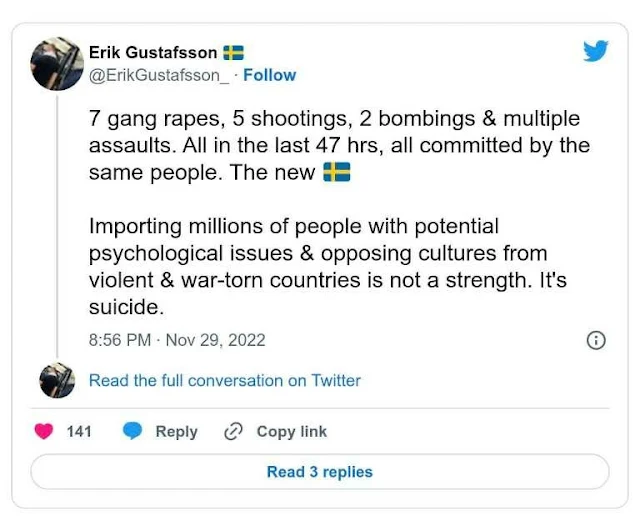The height and width of the screenshot is (516, 640).
Task: Click the @ErikGustafsson_ handle
Action: pyautogui.click(x=159, y=76)
